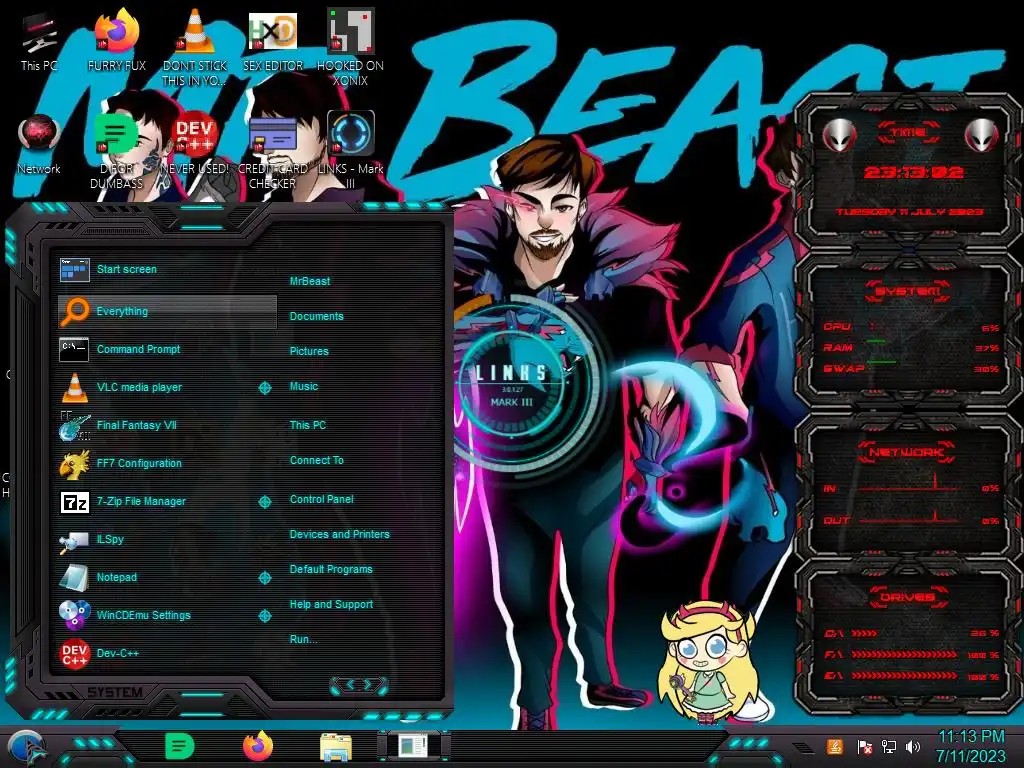Open Help and Support
This screenshot has width=1024, height=768.
[331, 605]
